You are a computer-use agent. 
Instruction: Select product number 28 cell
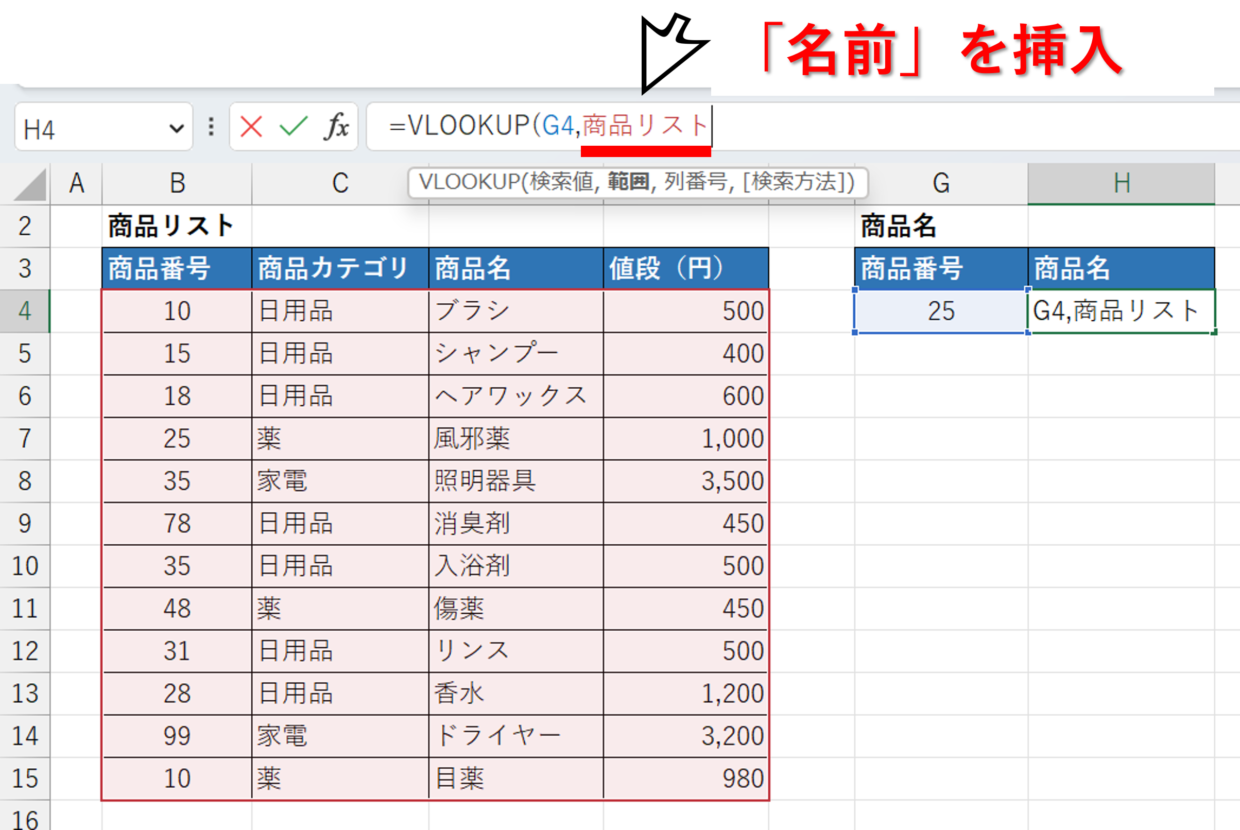pyautogui.click(x=177, y=693)
